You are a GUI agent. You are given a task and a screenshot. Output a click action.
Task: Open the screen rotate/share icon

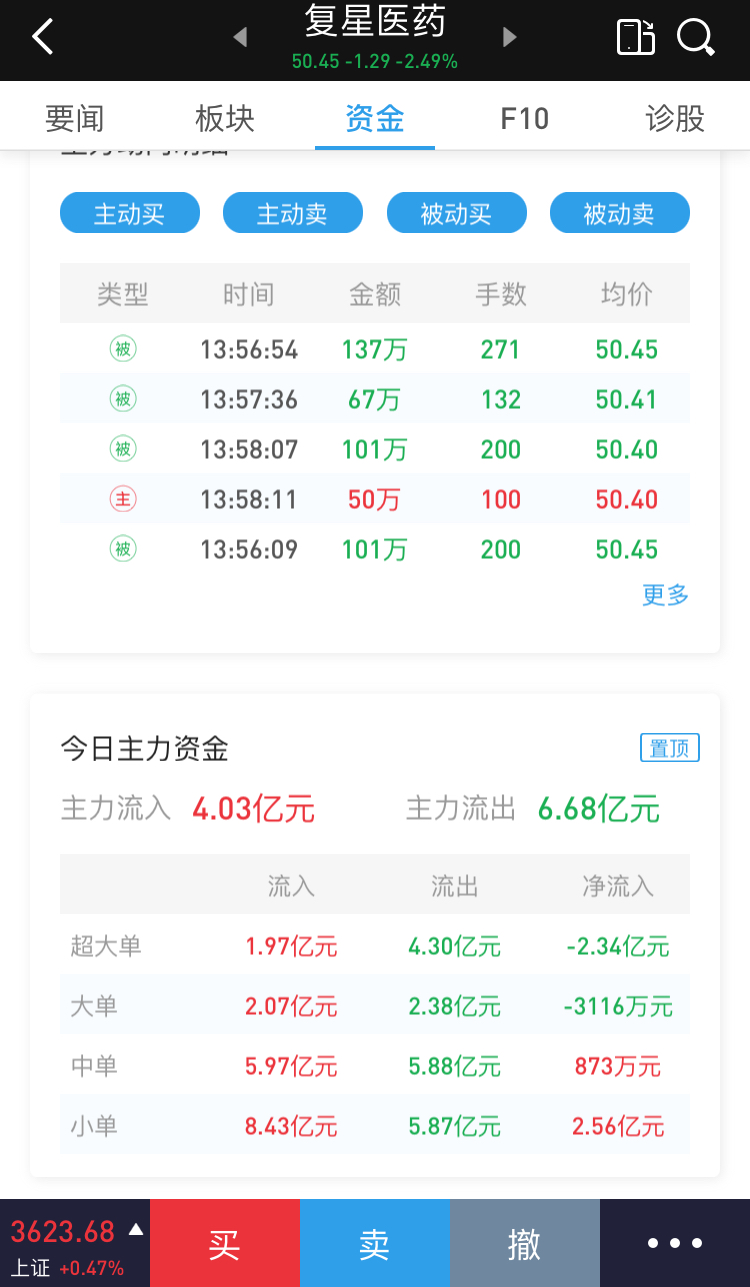click(635, 37)
